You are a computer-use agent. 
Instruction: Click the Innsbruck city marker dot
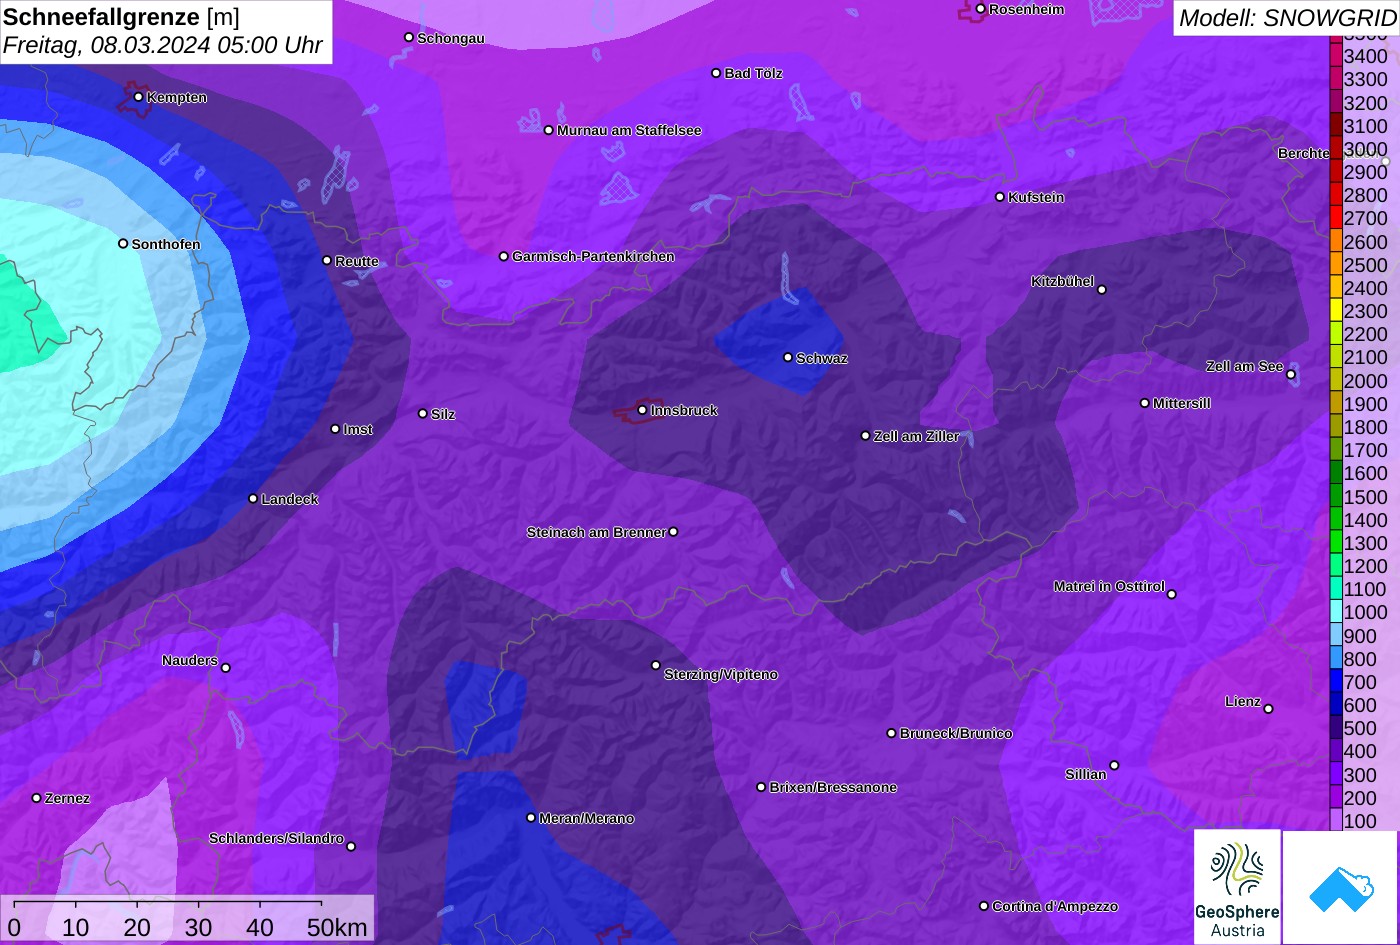tap(642, 410)
